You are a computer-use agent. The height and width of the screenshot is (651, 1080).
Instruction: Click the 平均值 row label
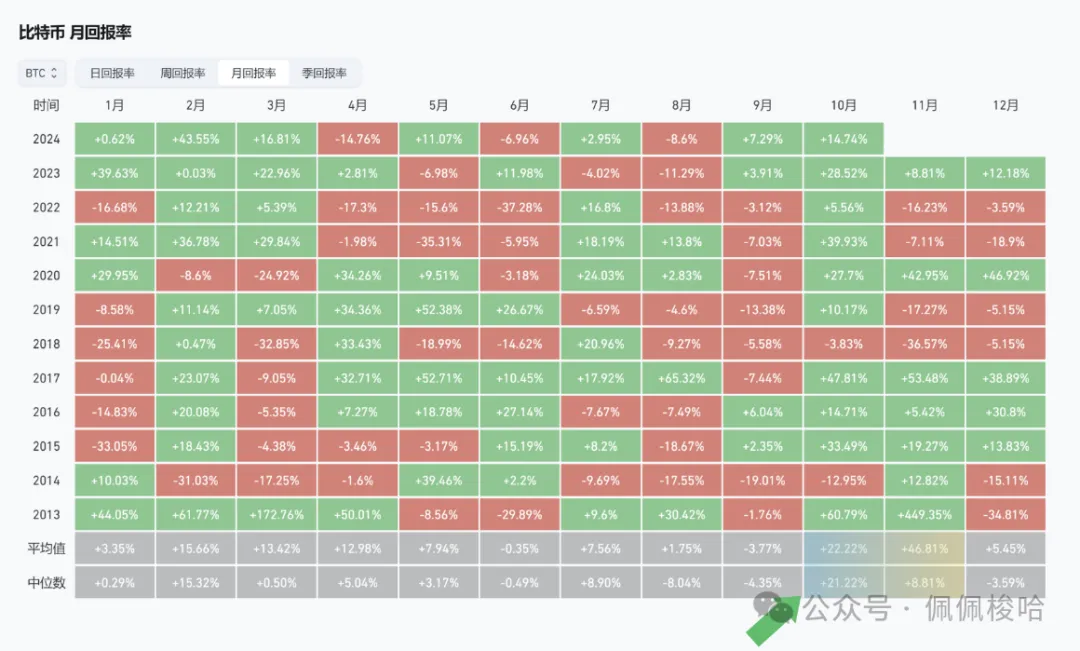45,548
